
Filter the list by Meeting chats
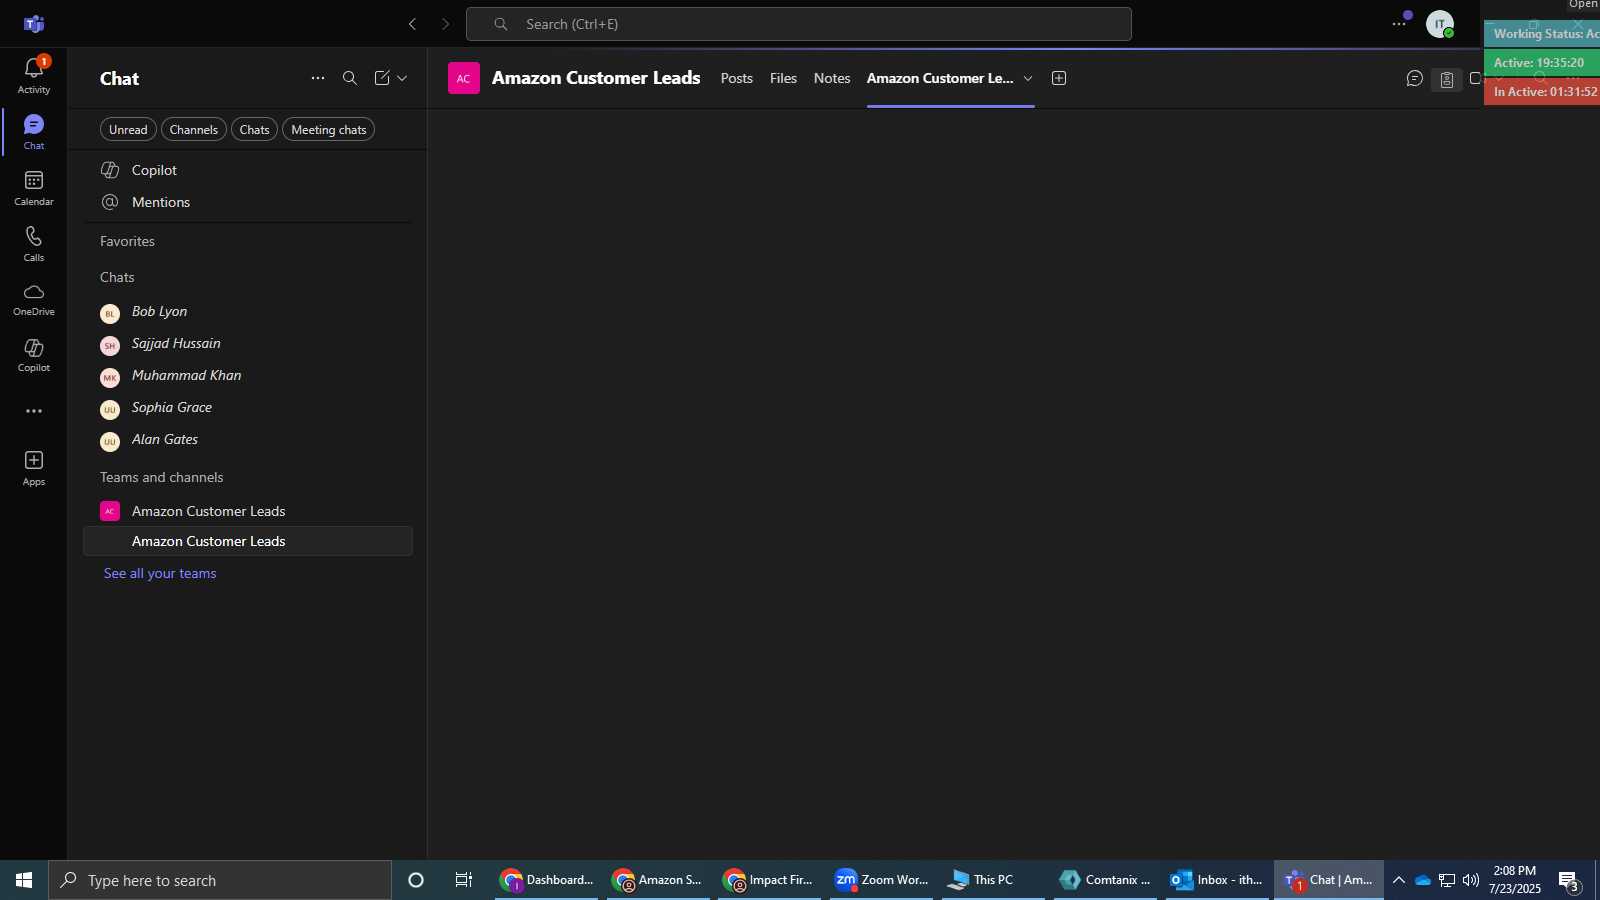(329, 130)
